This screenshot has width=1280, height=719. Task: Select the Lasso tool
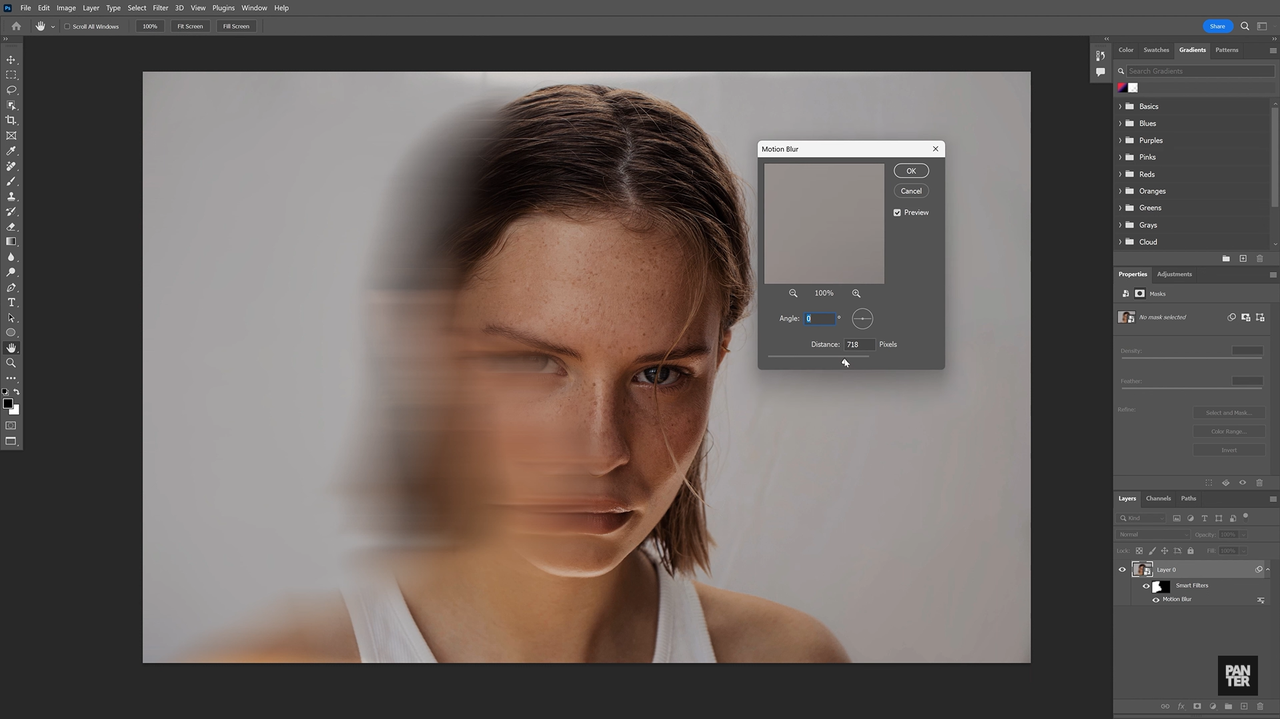[11, 90]
